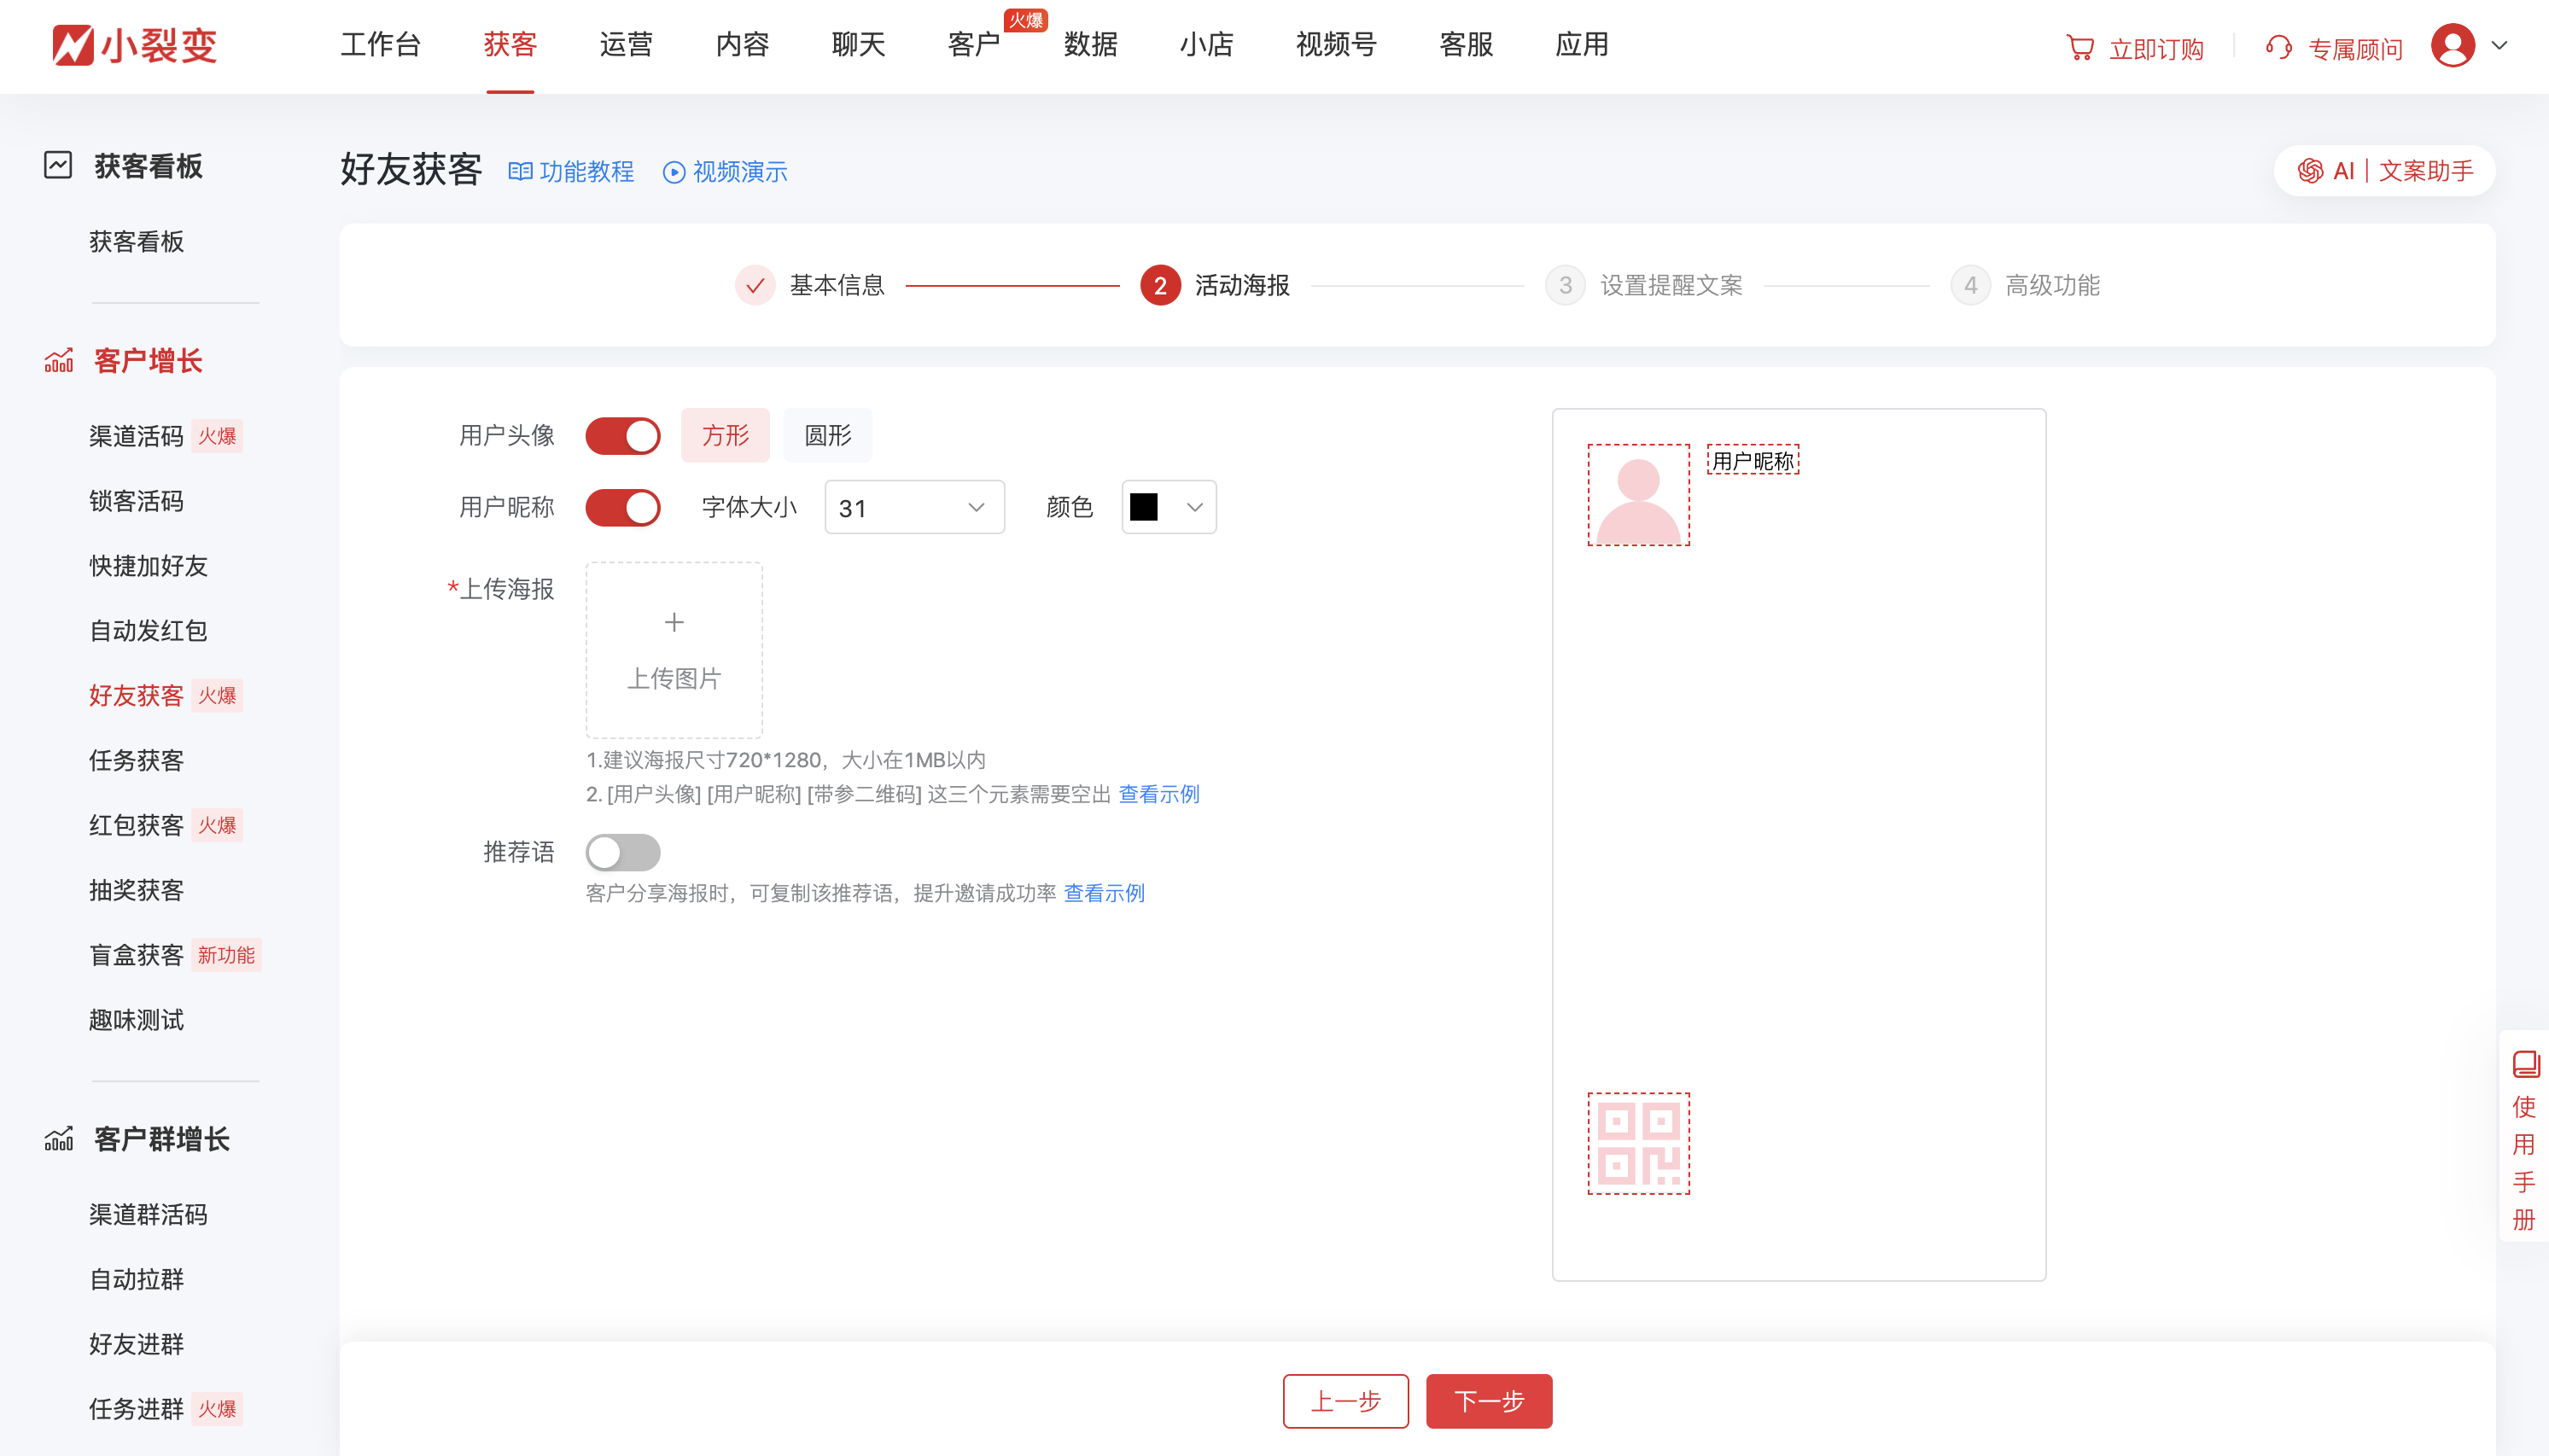Viewport: 2549px width, 1456px height.
Task: Open the 数据 section in top navigation
Action: [x=1089, y=45]
